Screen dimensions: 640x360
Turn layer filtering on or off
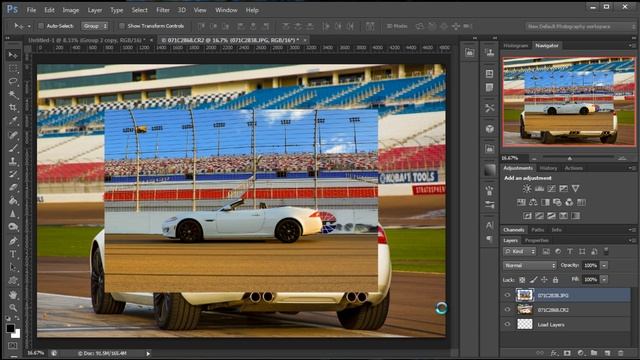[606, 251]
